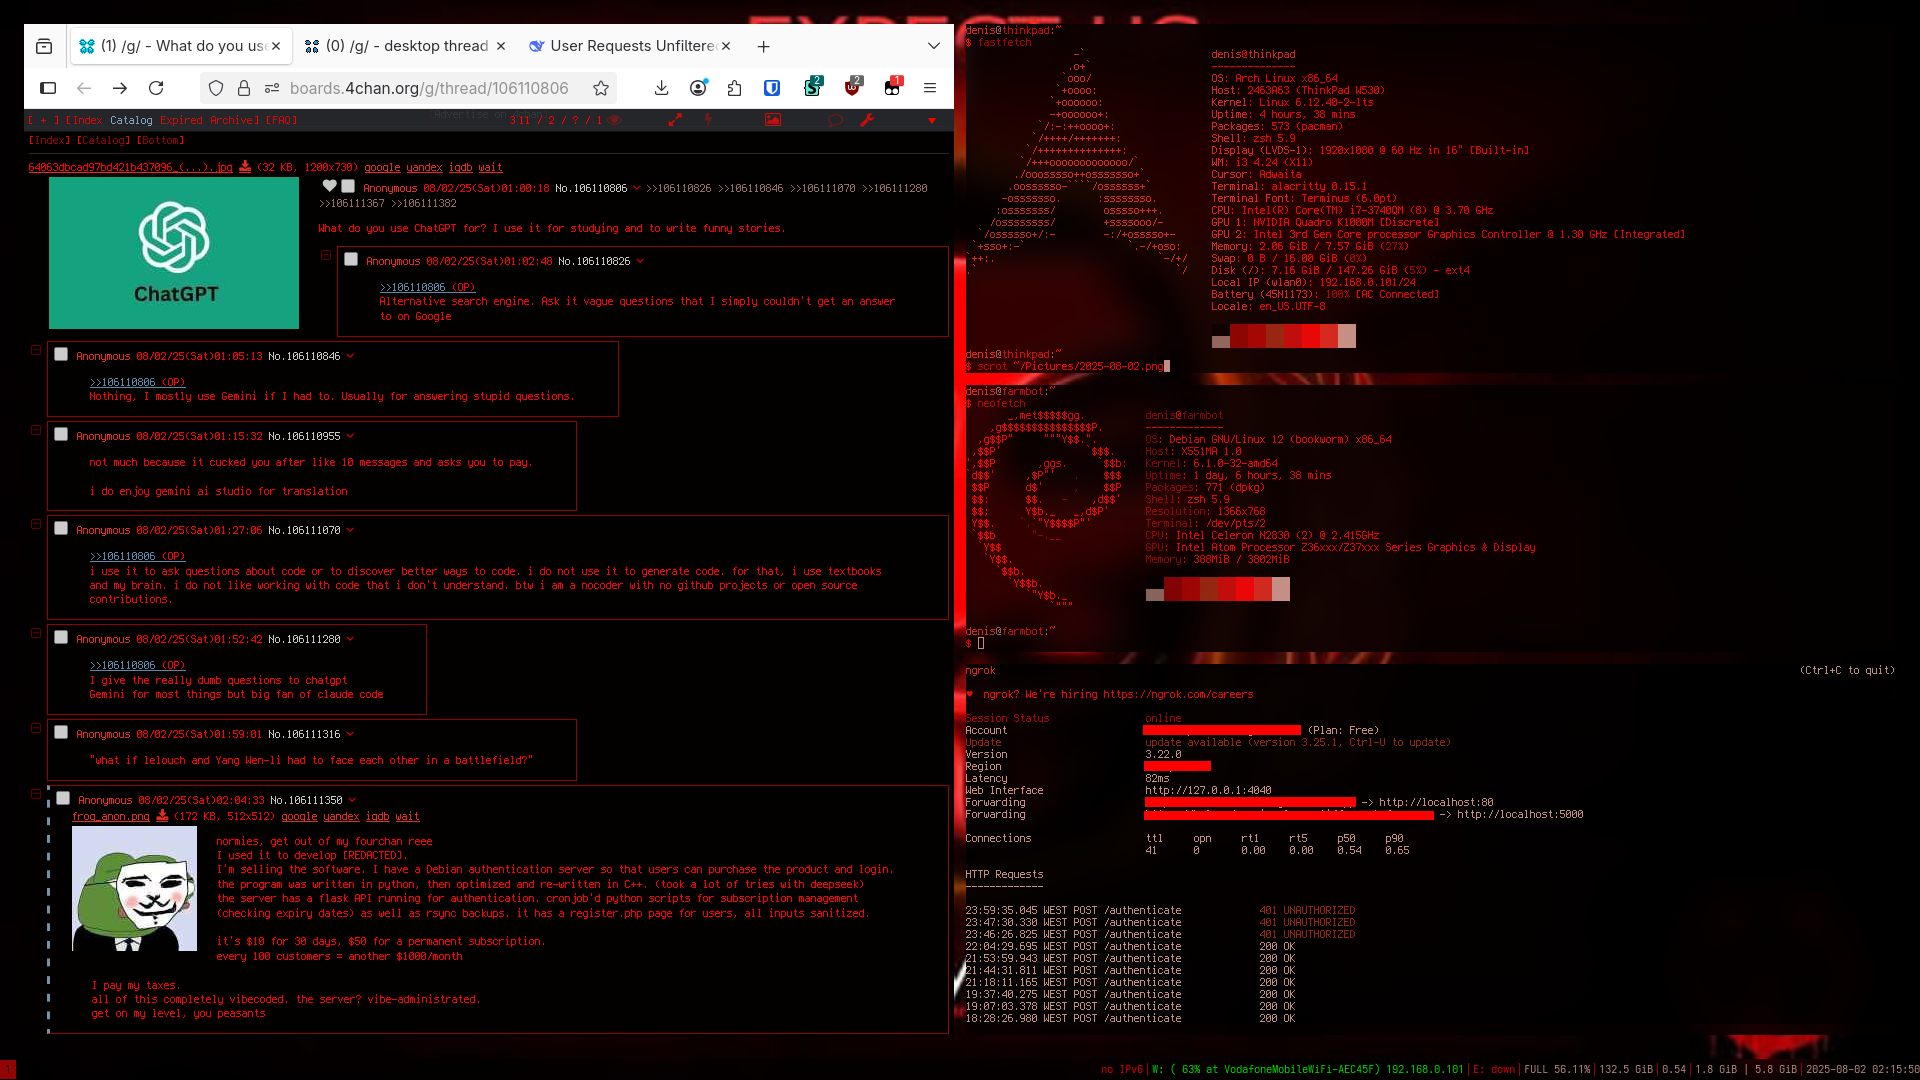Show site security lock info
This screenshot has height=1080, width=1920.
[x=244, y=88]
